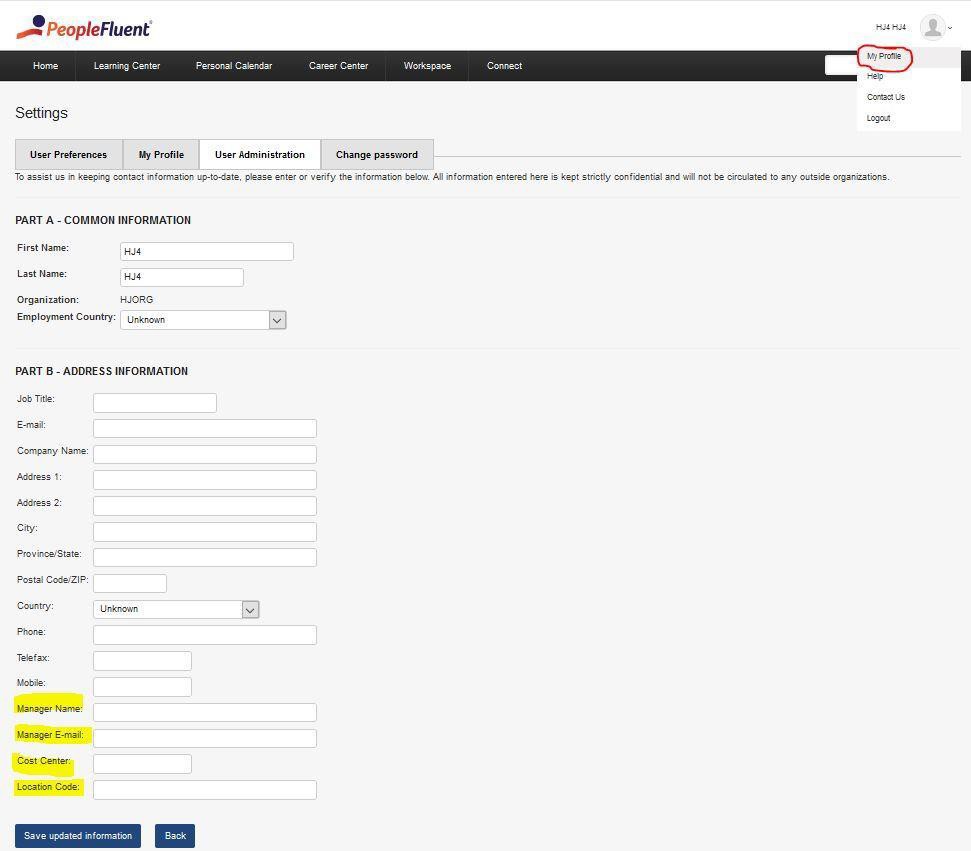Click the Manager Name field

click(205, 712)
